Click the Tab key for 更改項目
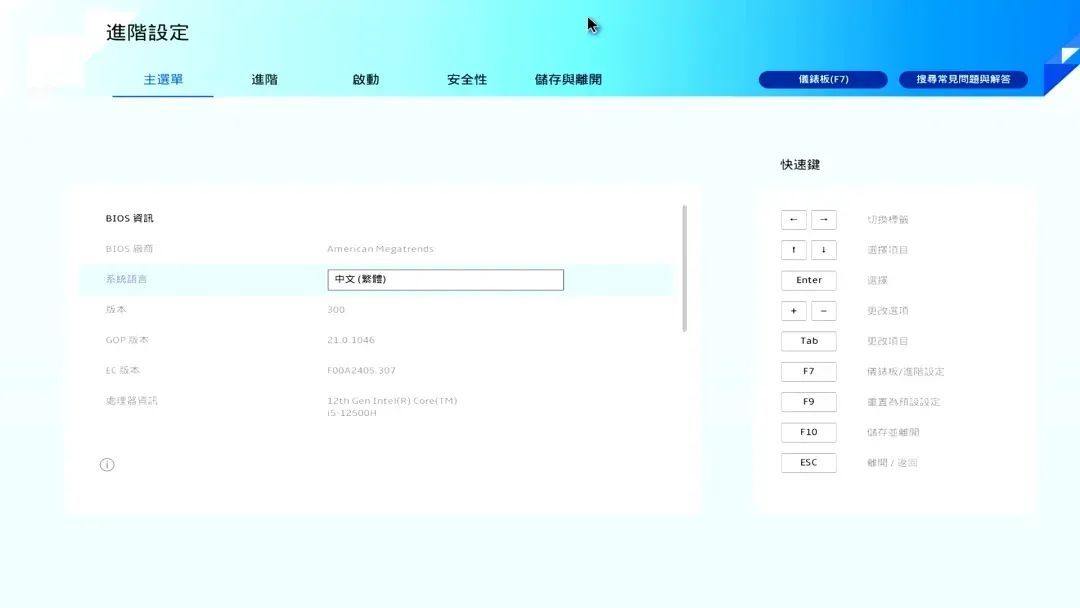The width and height of the screenshot is (1080, 608). (808, 341)
